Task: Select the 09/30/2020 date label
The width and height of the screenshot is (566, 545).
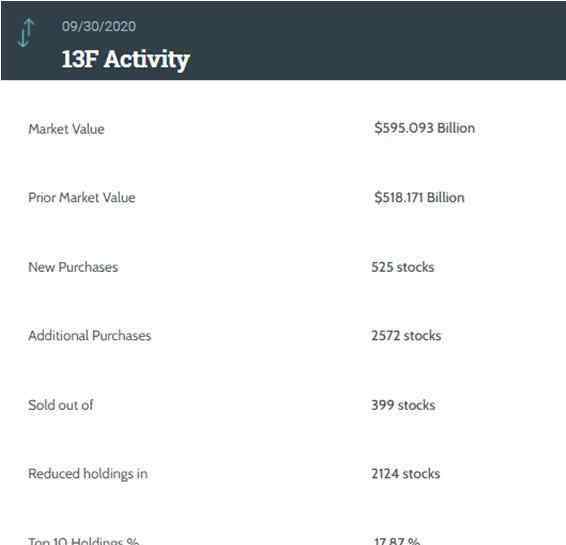Action: [x=99, y=26]
